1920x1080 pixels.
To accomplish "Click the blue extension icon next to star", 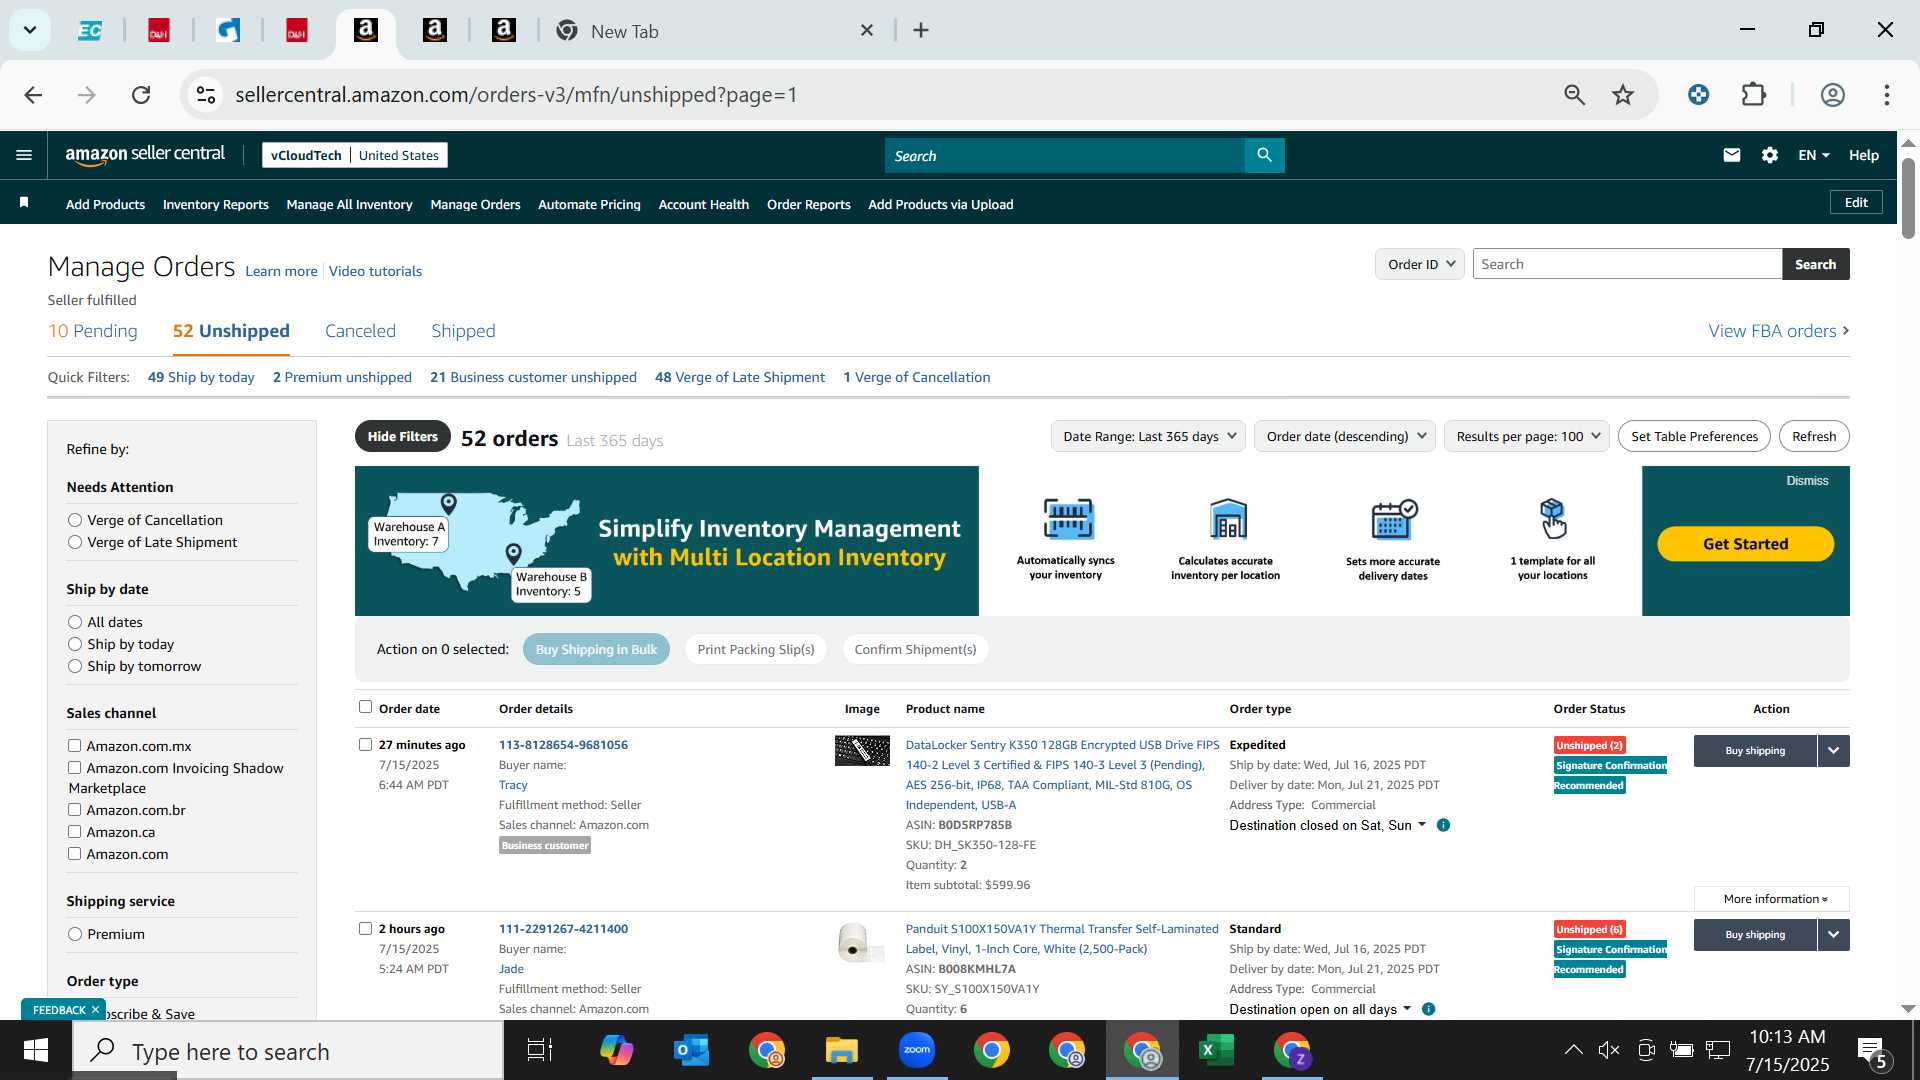I will (x=1698, y=95).
